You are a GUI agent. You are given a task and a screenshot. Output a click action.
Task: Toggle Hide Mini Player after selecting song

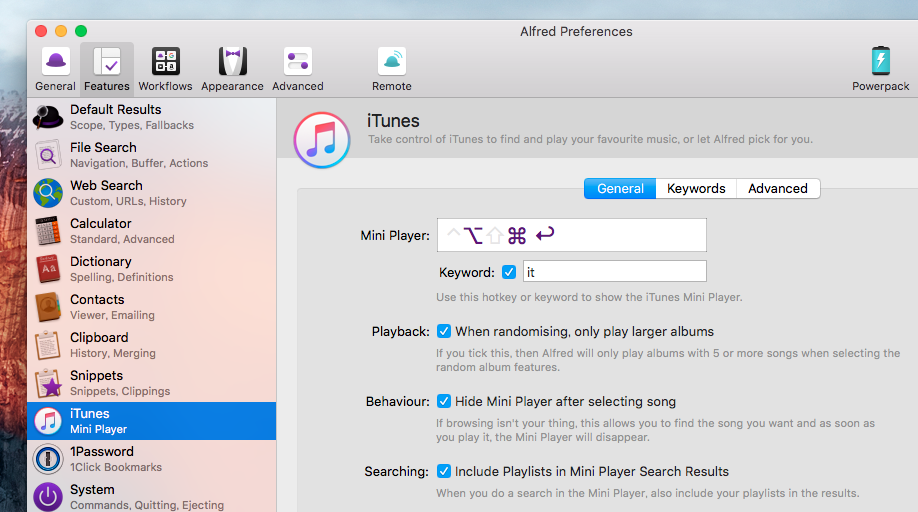tap(444, 401)
